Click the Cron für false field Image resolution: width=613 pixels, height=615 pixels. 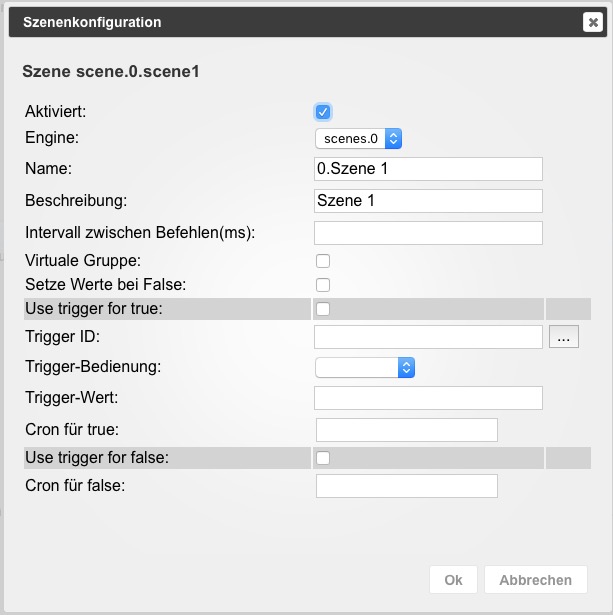point(407,486)
